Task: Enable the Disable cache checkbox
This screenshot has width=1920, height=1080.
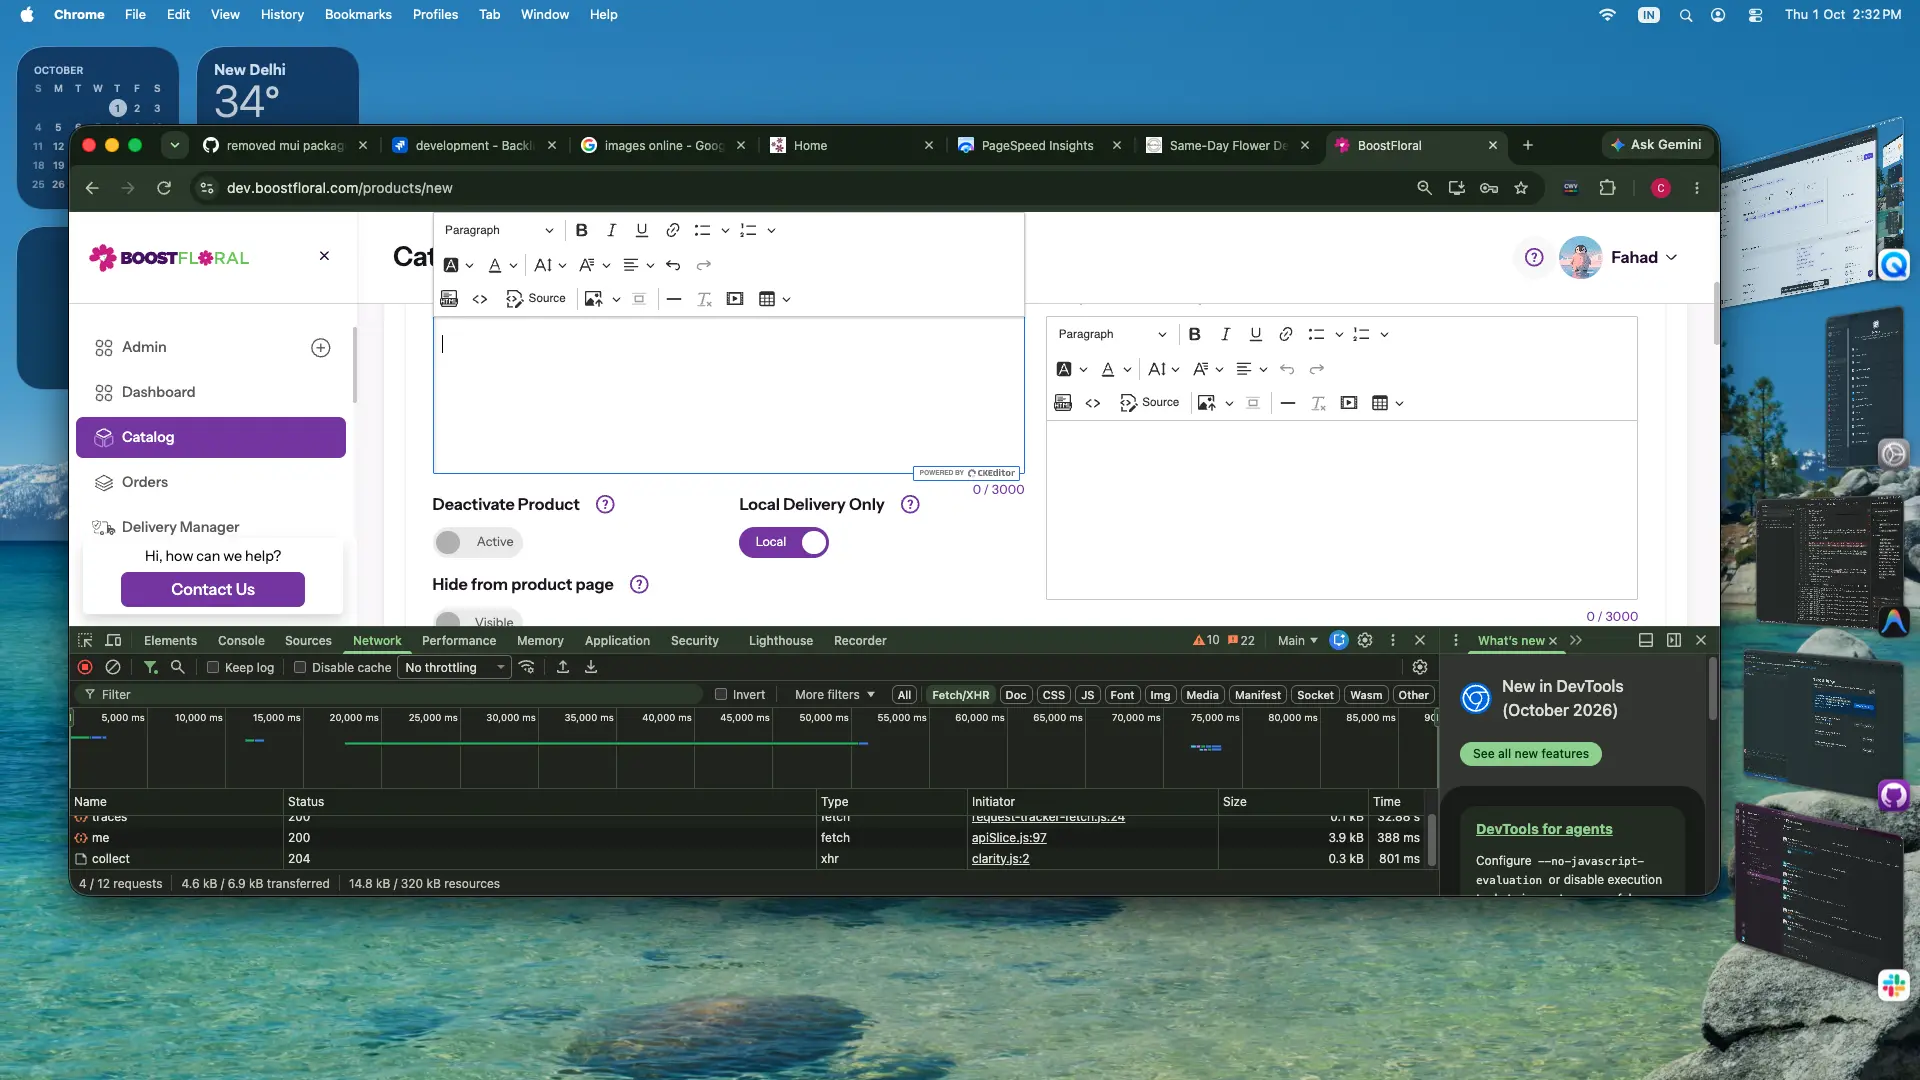Action: coord(299,667)
